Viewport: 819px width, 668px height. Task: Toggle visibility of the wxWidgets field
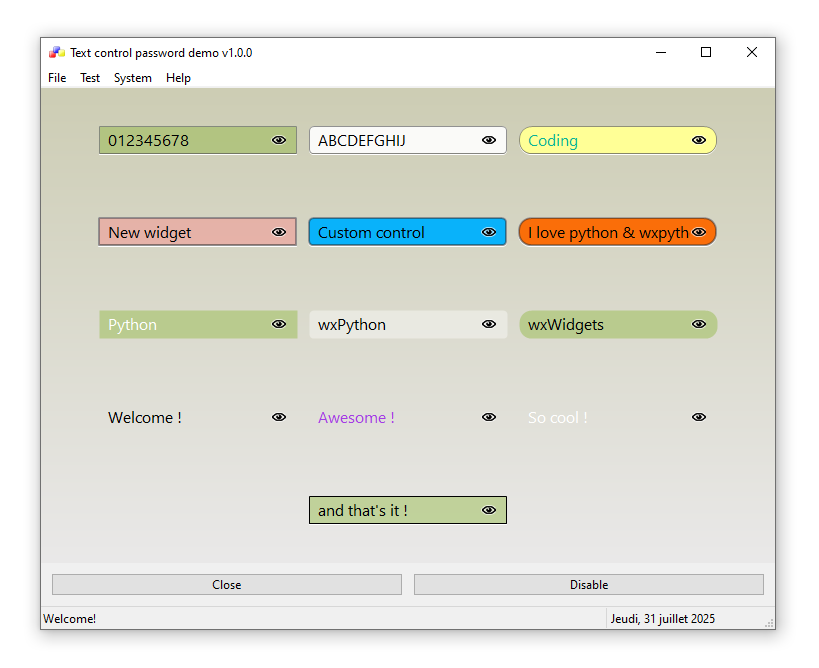(x=699, y=325)
